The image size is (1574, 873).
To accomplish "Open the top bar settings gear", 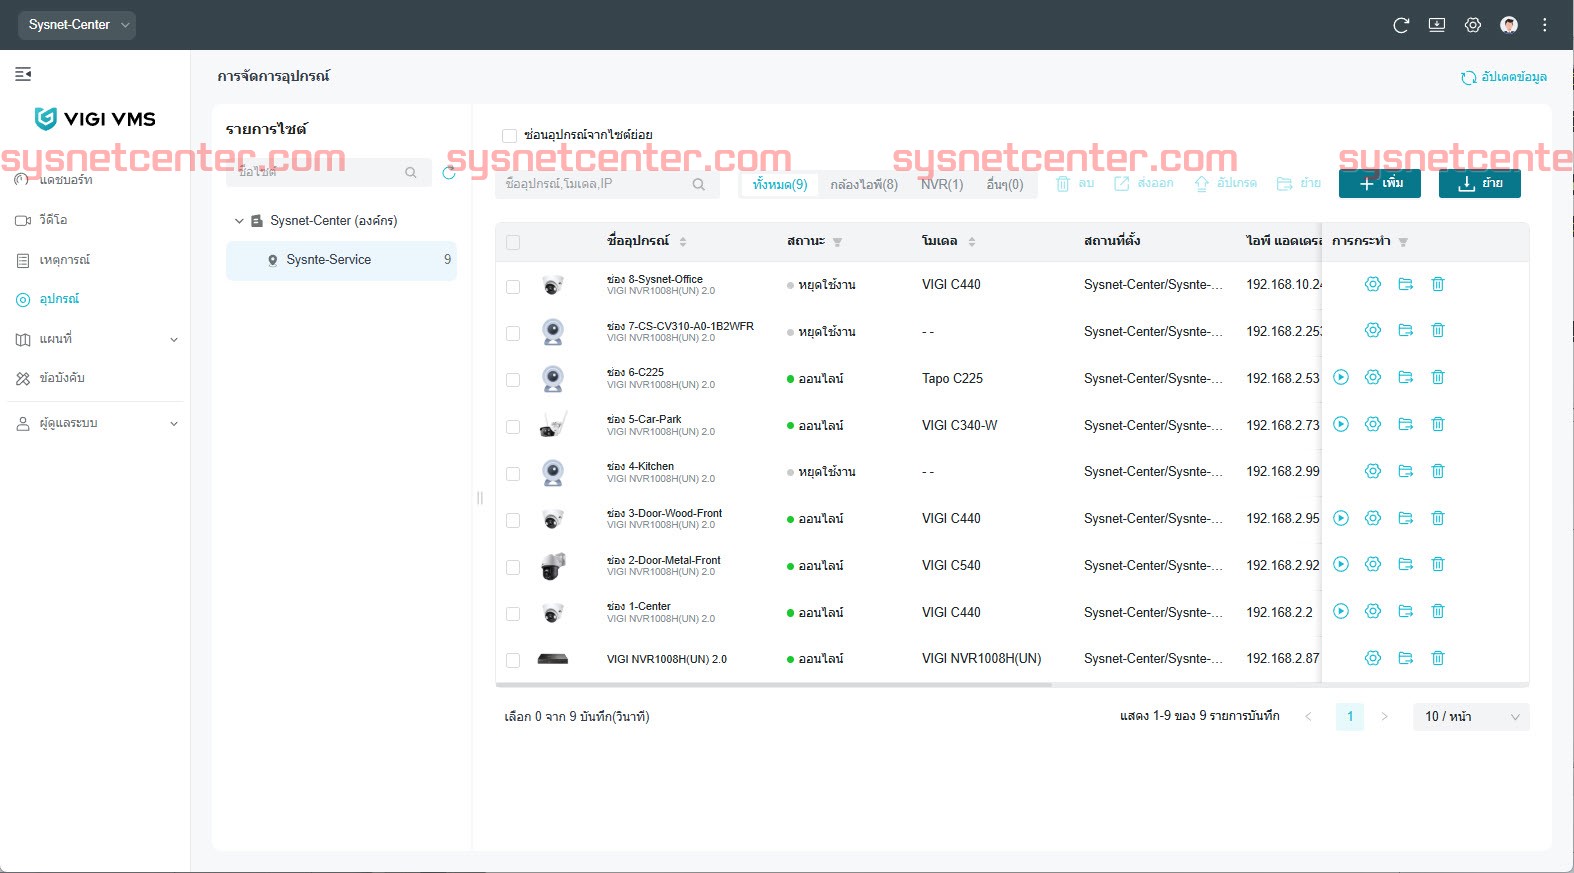I will pyautogui.click(x=1473, y=25).
